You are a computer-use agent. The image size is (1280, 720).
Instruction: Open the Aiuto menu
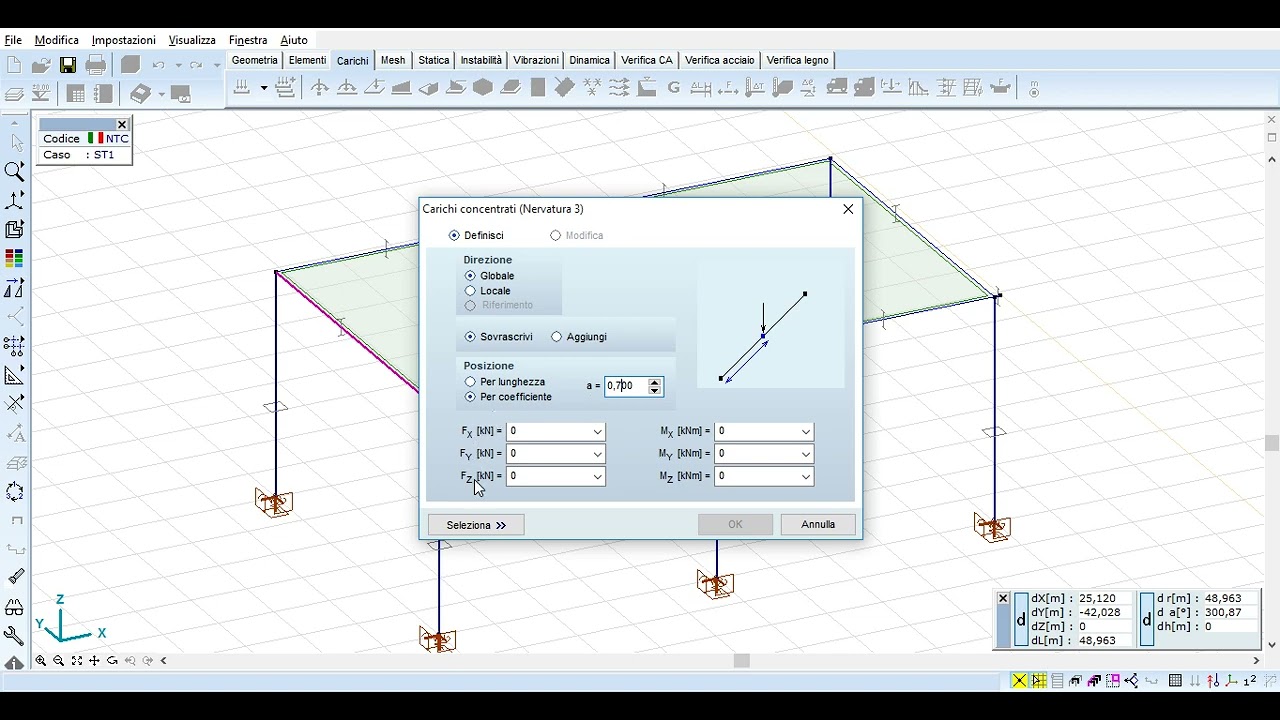(x=294, y=40)
